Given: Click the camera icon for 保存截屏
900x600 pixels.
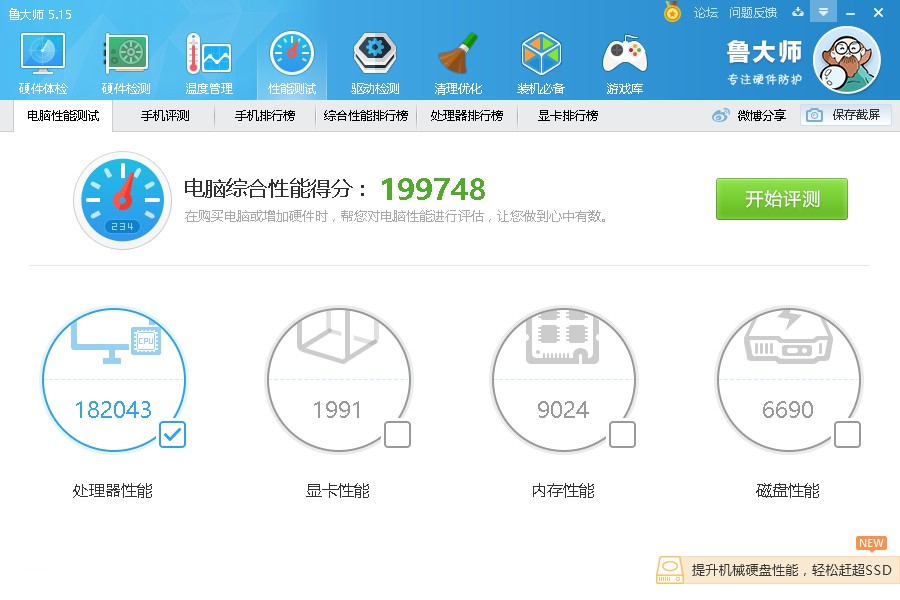Looking at the screenshot, I should pyautogui.click(x=814, y=115).
